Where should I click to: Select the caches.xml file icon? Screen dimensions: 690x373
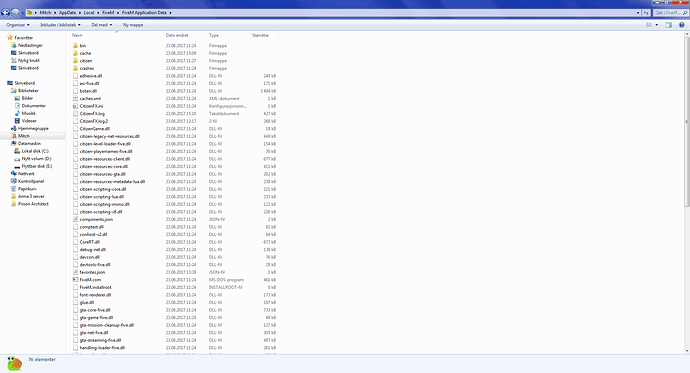(75, 99)
